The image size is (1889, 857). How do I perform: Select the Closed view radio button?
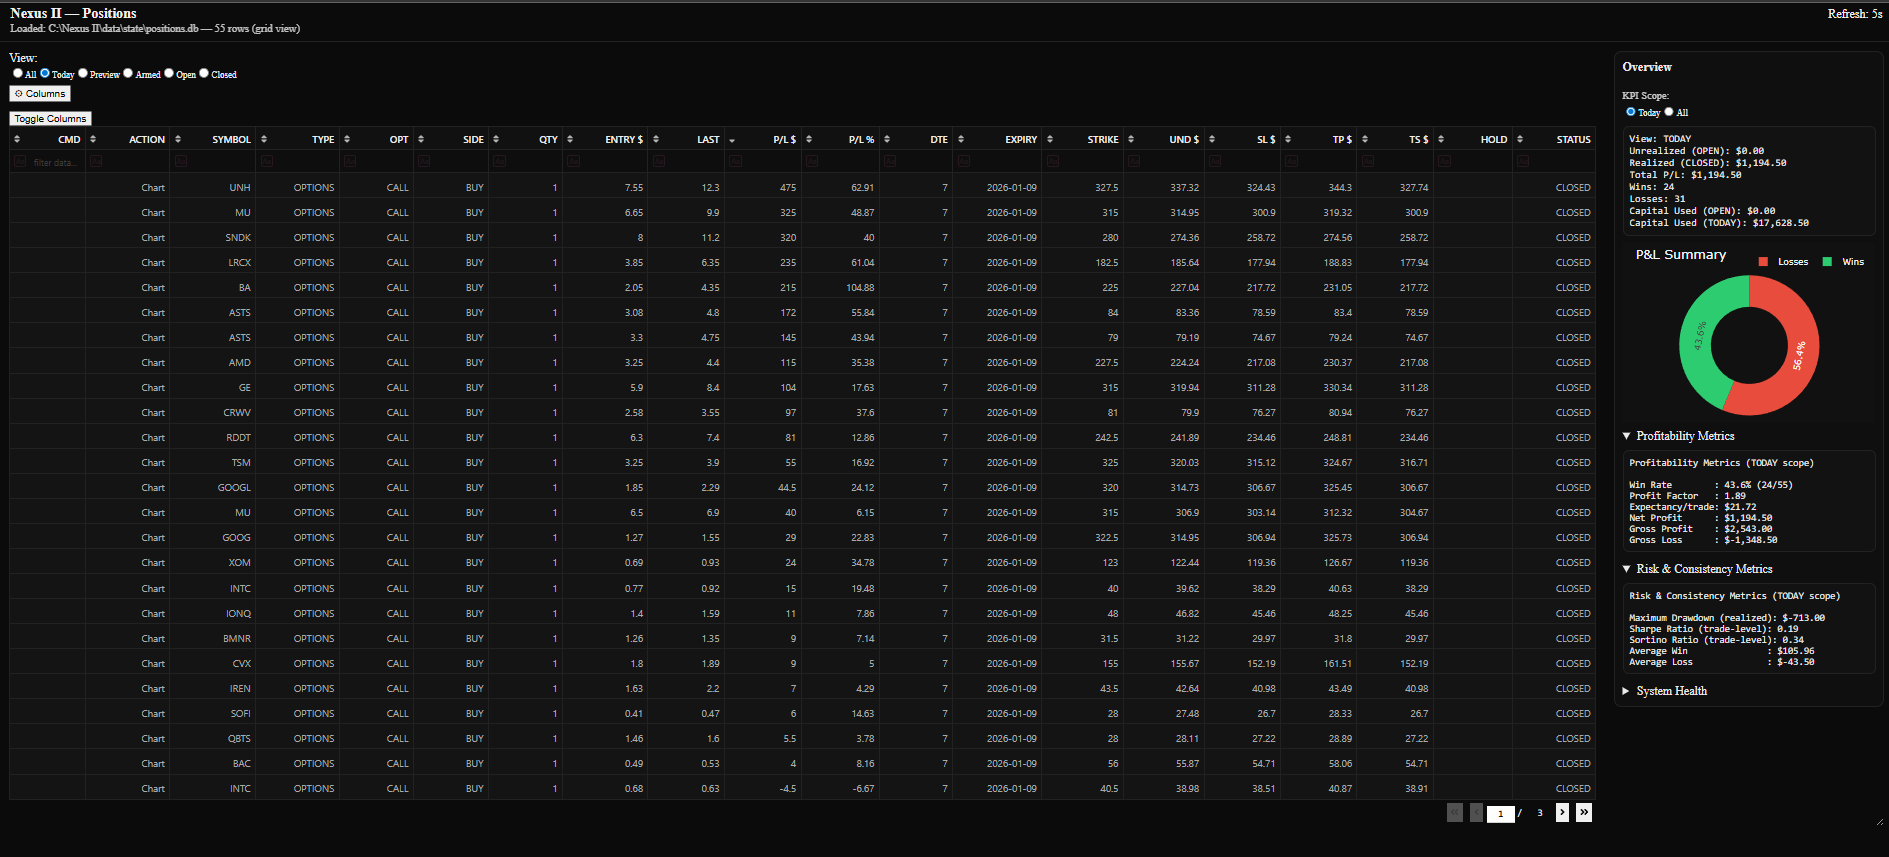(204, 73)
